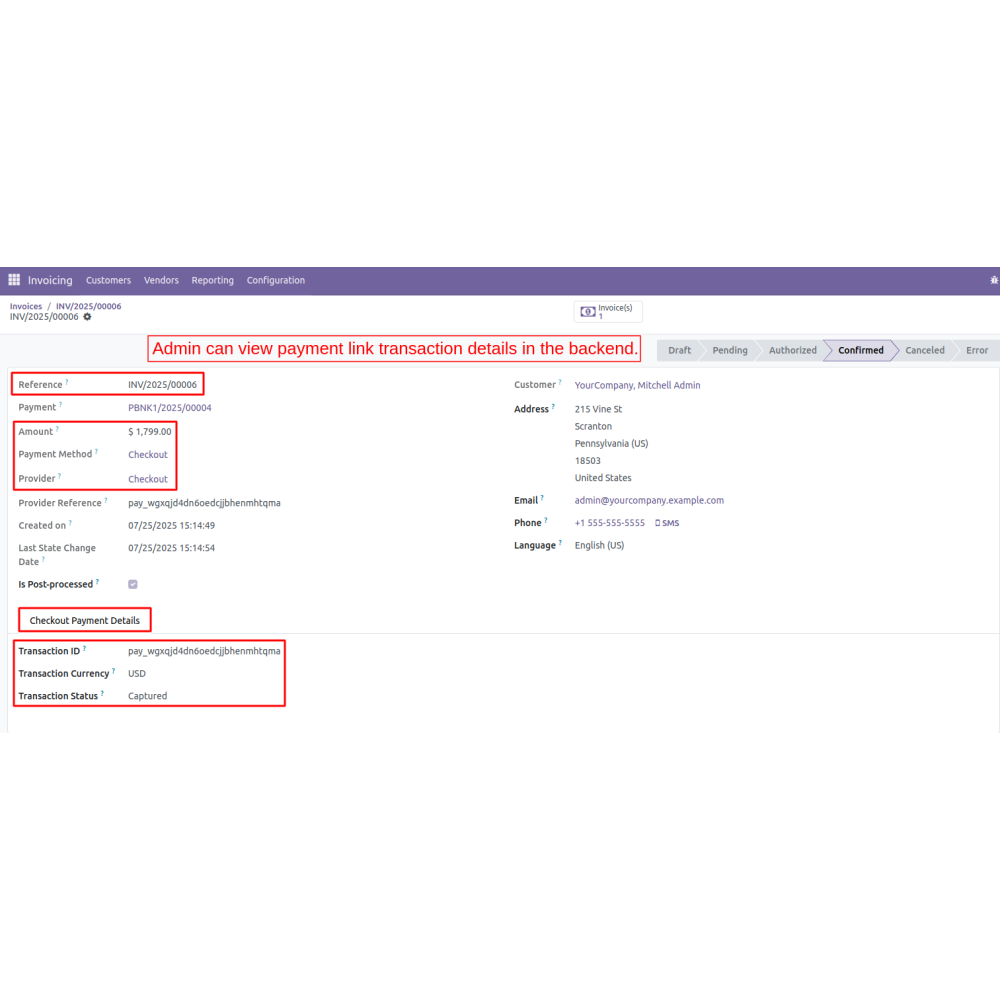Open the Reporting menu
1000x1000 pixels.
[x=212, y=280]
